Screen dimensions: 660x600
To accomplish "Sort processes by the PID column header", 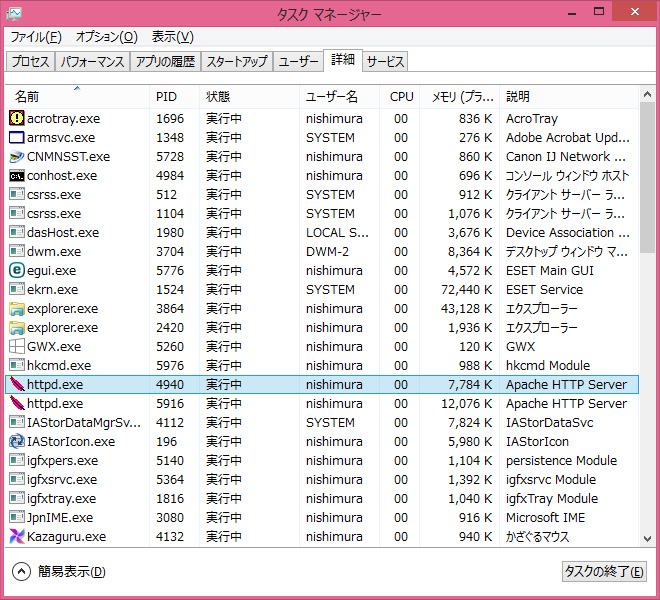I will [x=166, y=97].
